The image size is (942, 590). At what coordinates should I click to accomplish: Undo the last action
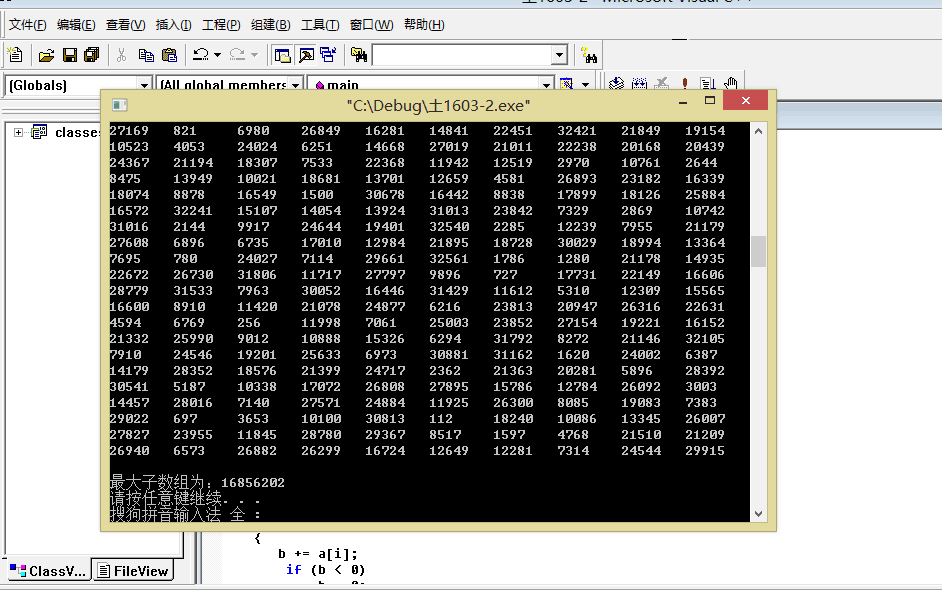(201, 55)
